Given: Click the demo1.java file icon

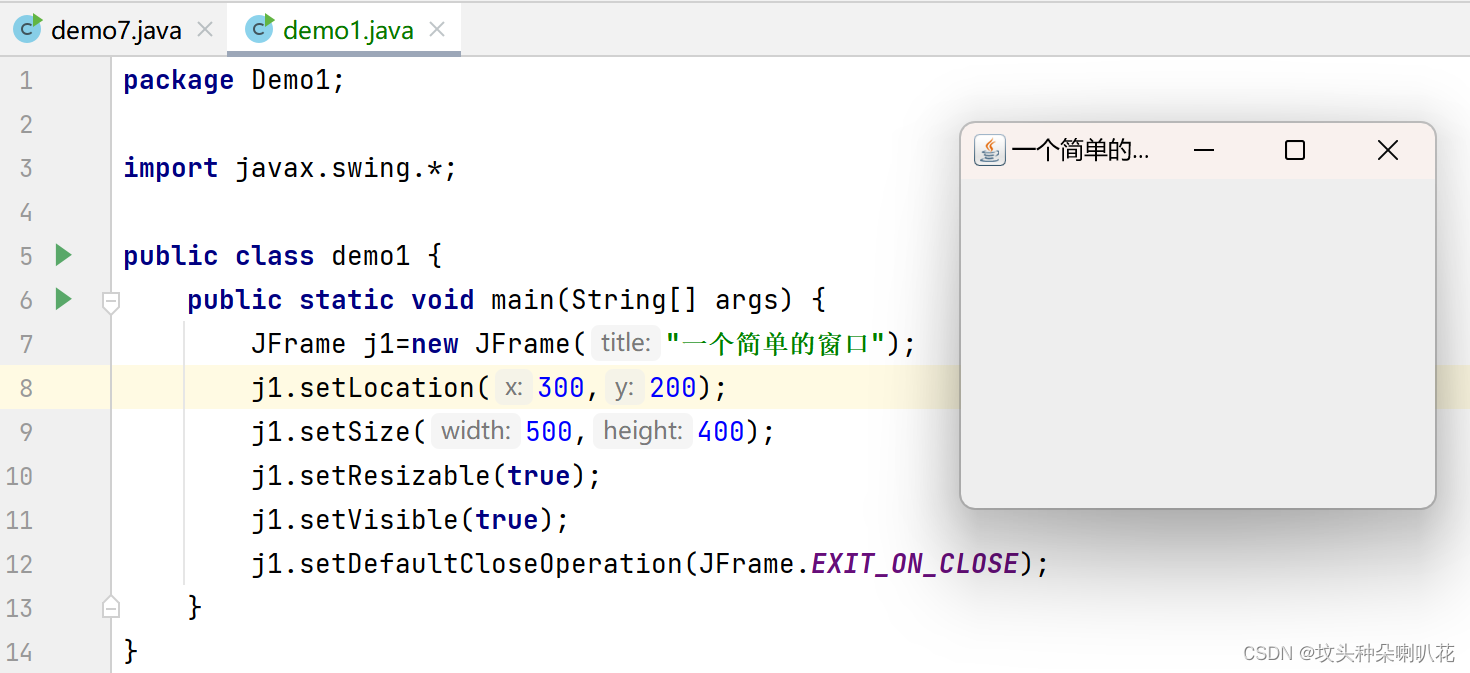Looking at the screenshot, I should point(260,29).
